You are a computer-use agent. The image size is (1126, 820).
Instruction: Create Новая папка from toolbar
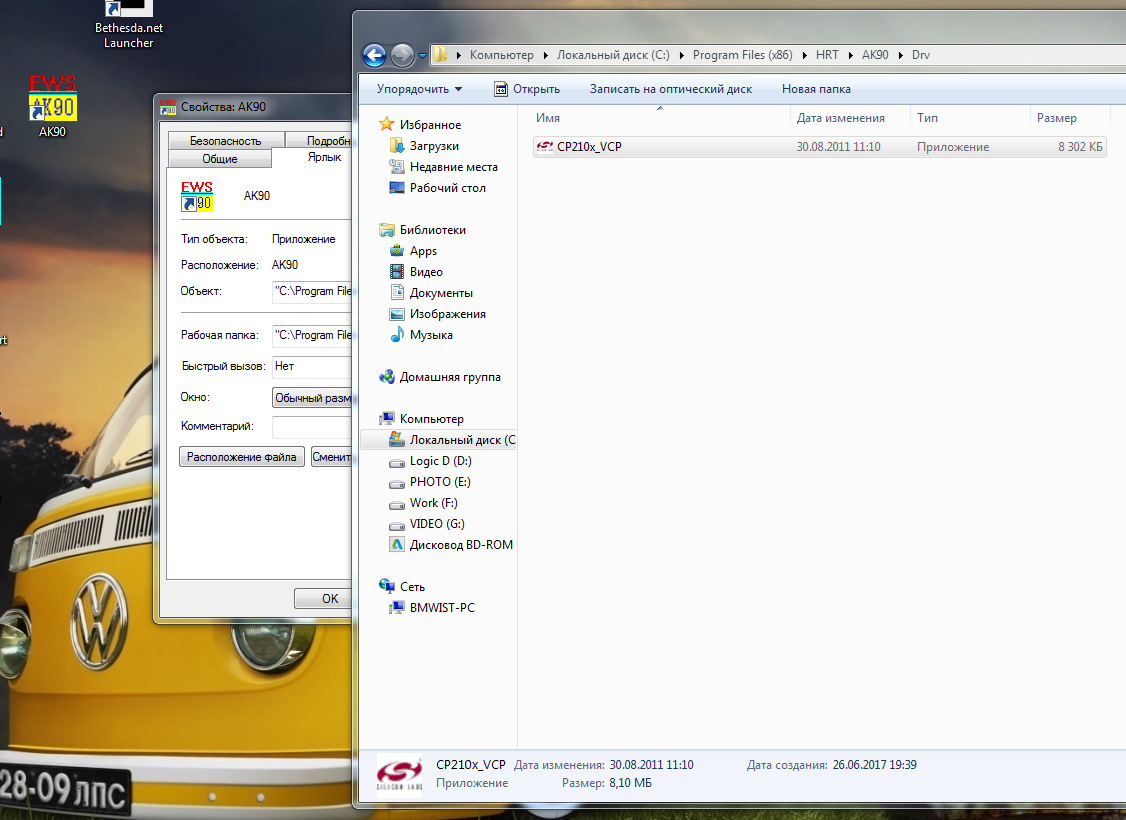816,89
